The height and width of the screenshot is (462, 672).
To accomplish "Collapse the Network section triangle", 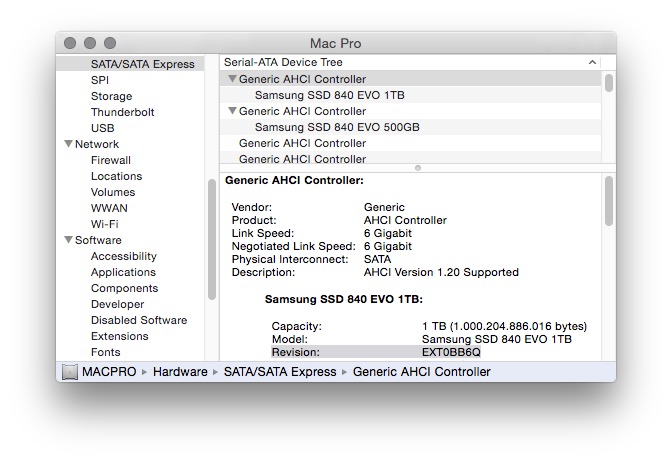I will [68, 144].
